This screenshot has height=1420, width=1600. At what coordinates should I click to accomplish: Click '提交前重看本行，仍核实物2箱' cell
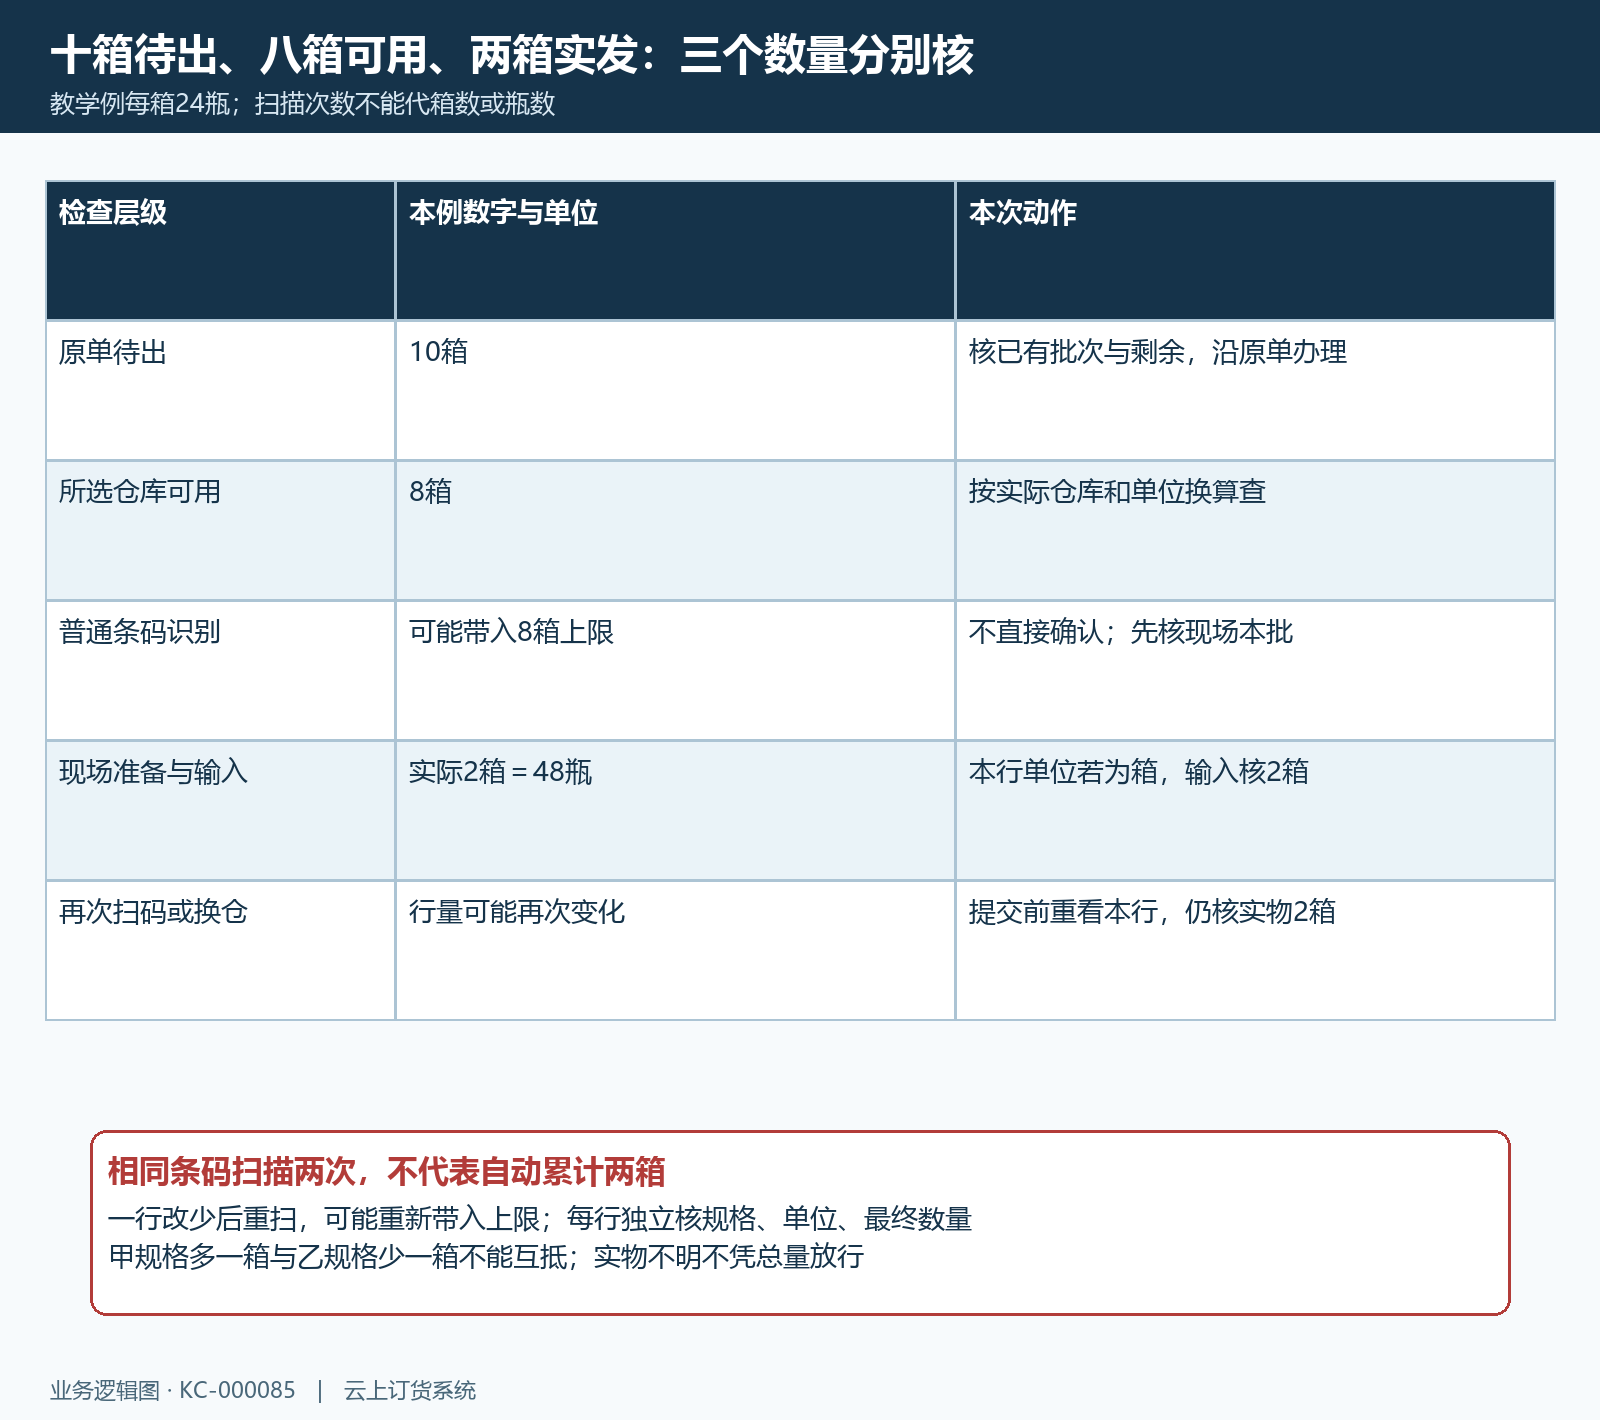1255,951
